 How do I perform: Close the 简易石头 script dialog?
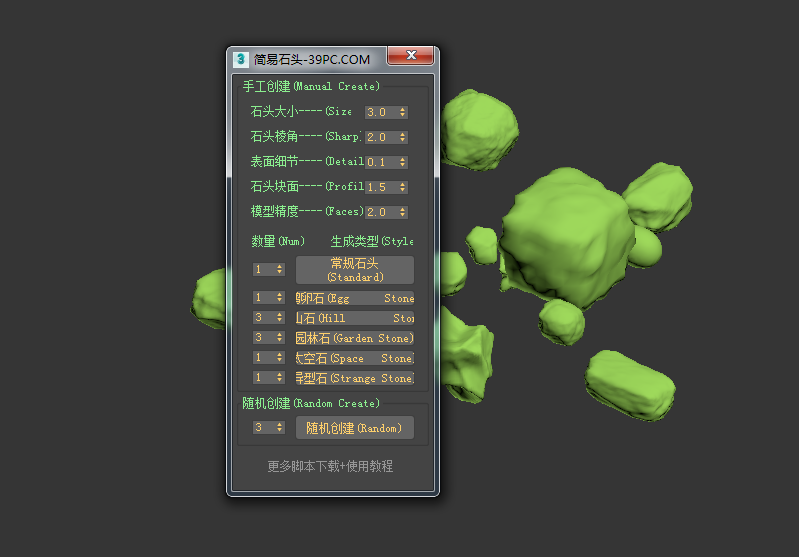pyautogui.click(x=409, y=57)
